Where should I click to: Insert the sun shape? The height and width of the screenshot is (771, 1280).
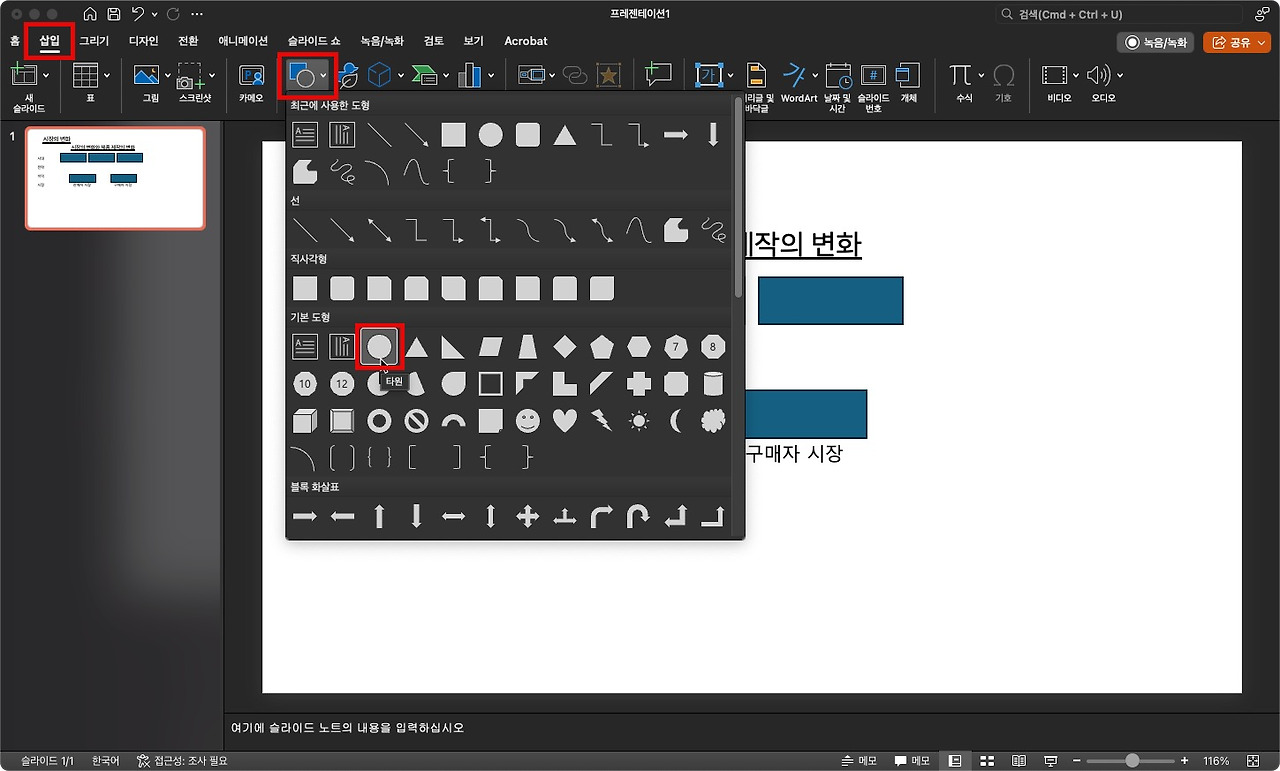click(x=639, y=421)
